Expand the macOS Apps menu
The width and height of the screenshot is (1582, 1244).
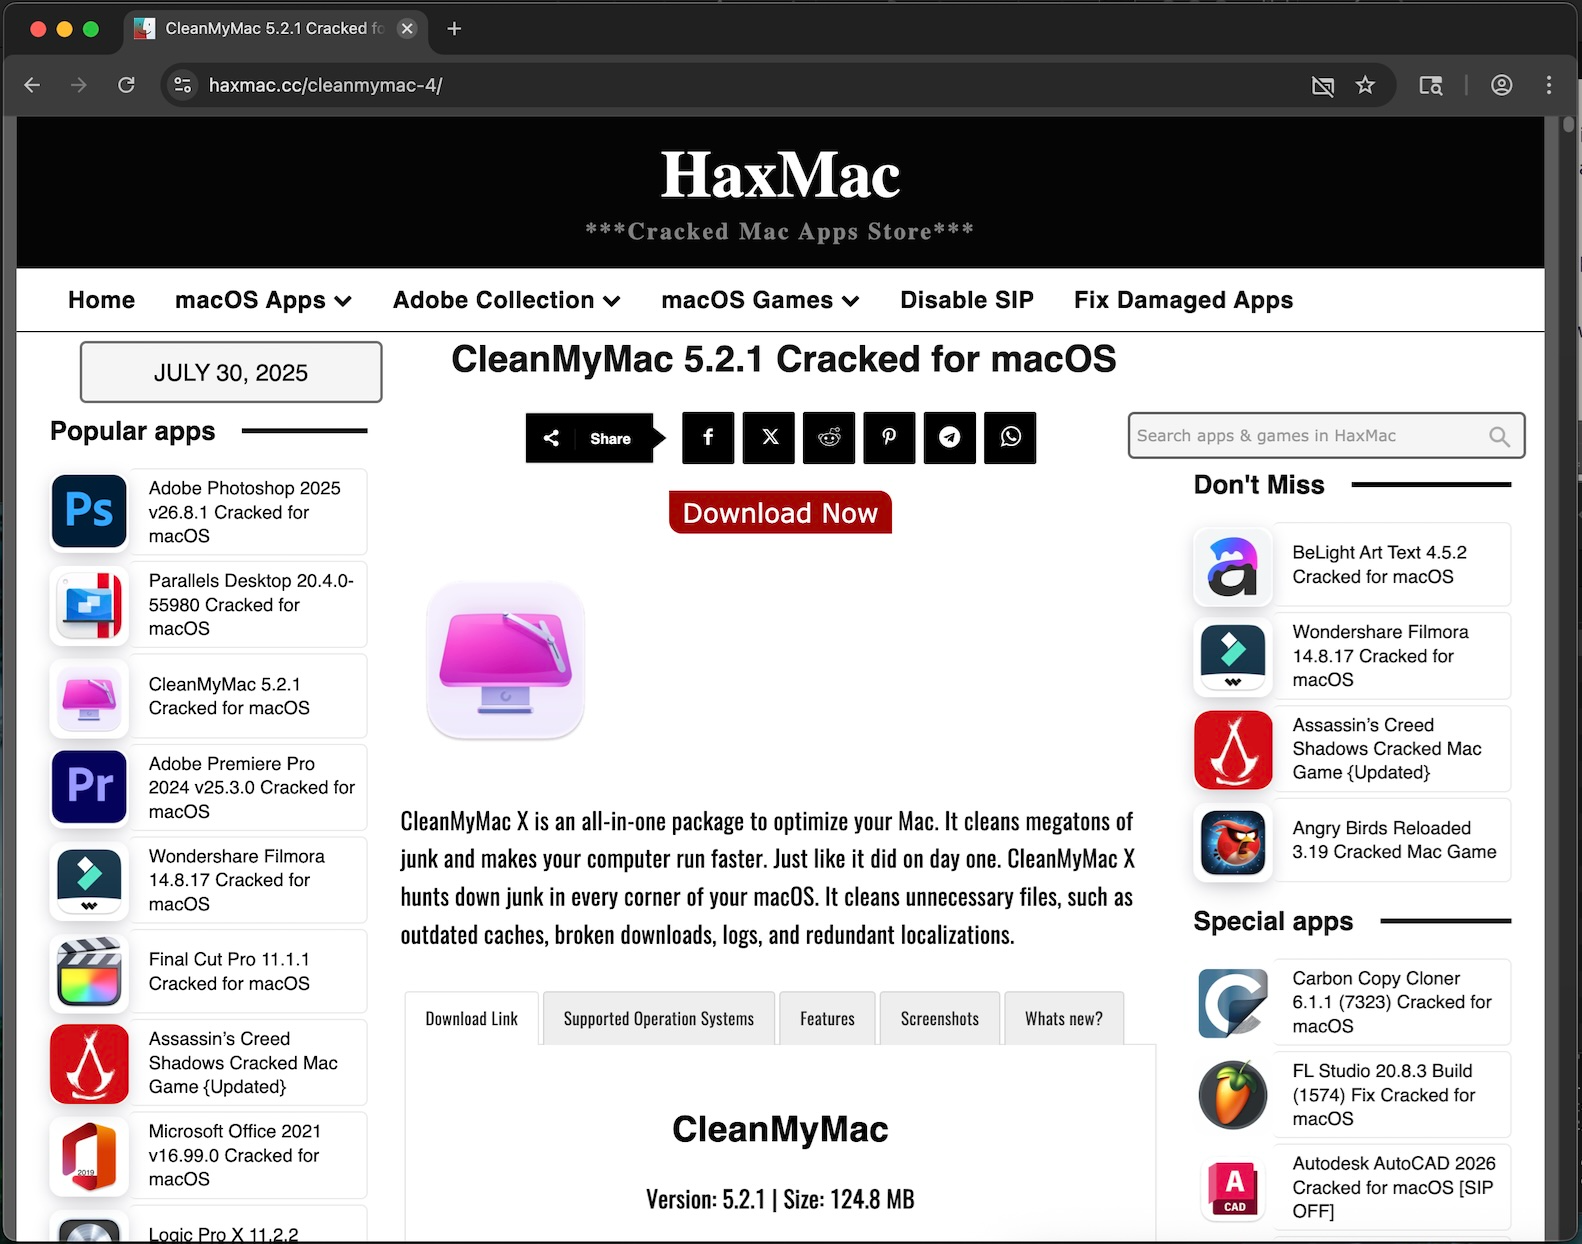[x=263, y=300]
